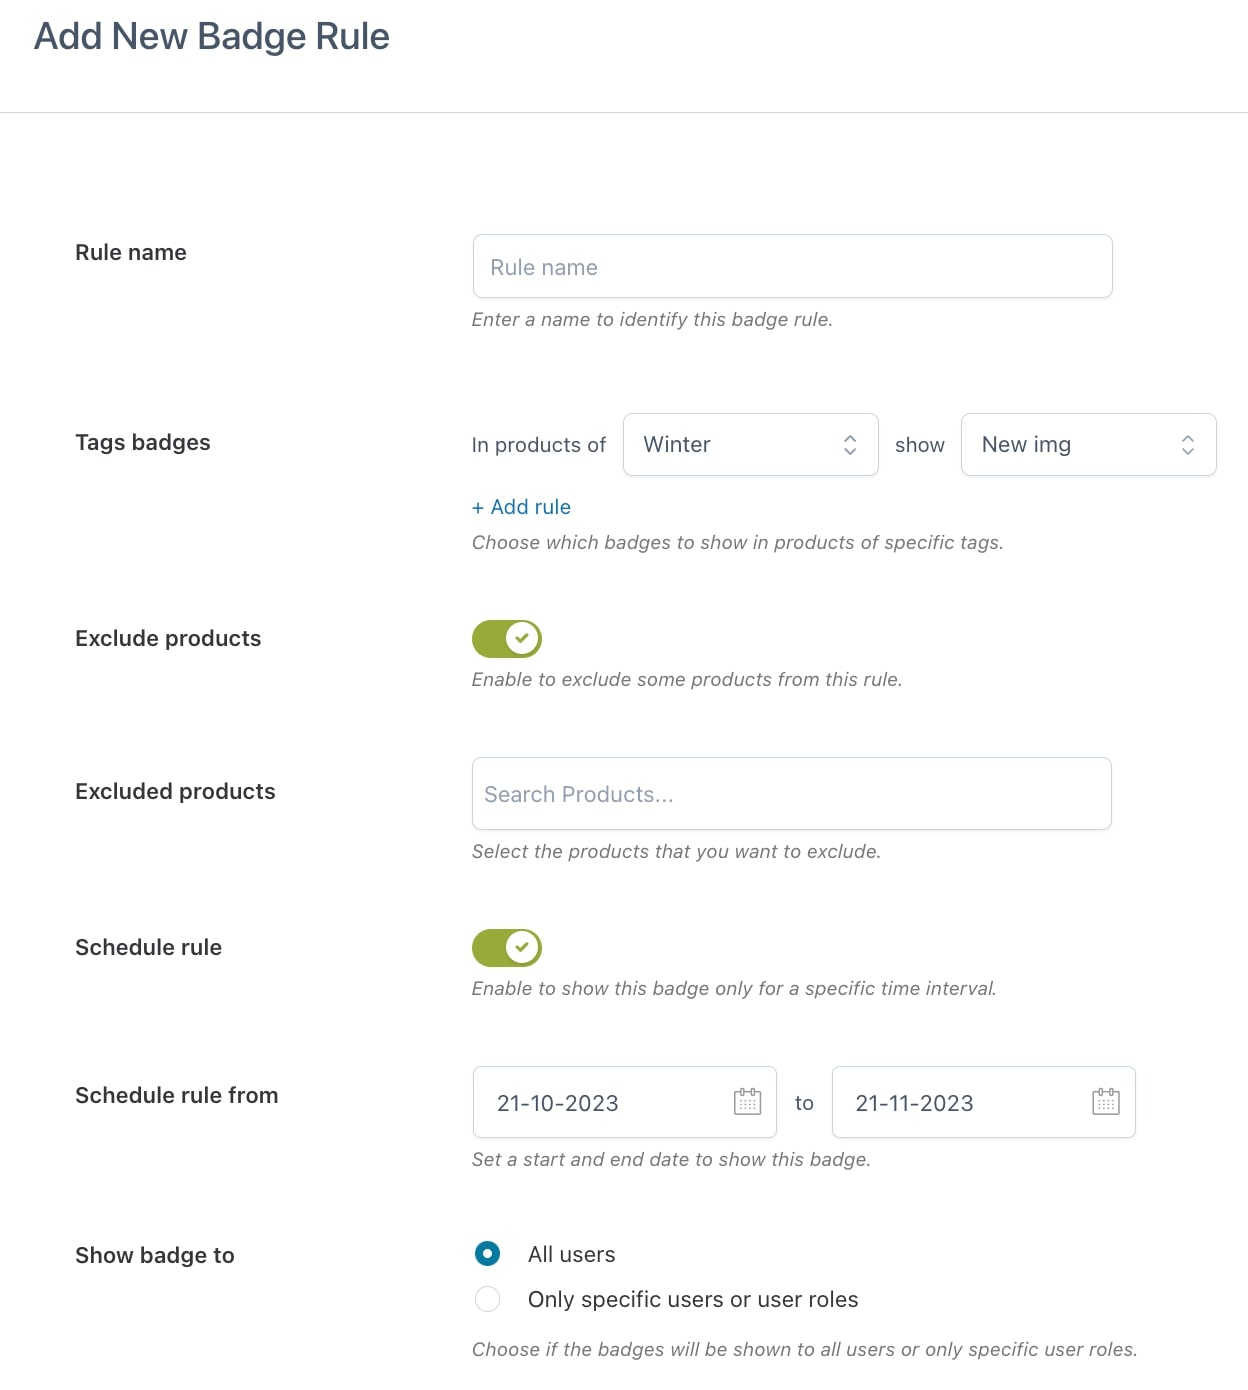The height and width of the screenshot is (1390, 1248).
Task: Click the + Add rule link
Action: (x=521, y=507)
